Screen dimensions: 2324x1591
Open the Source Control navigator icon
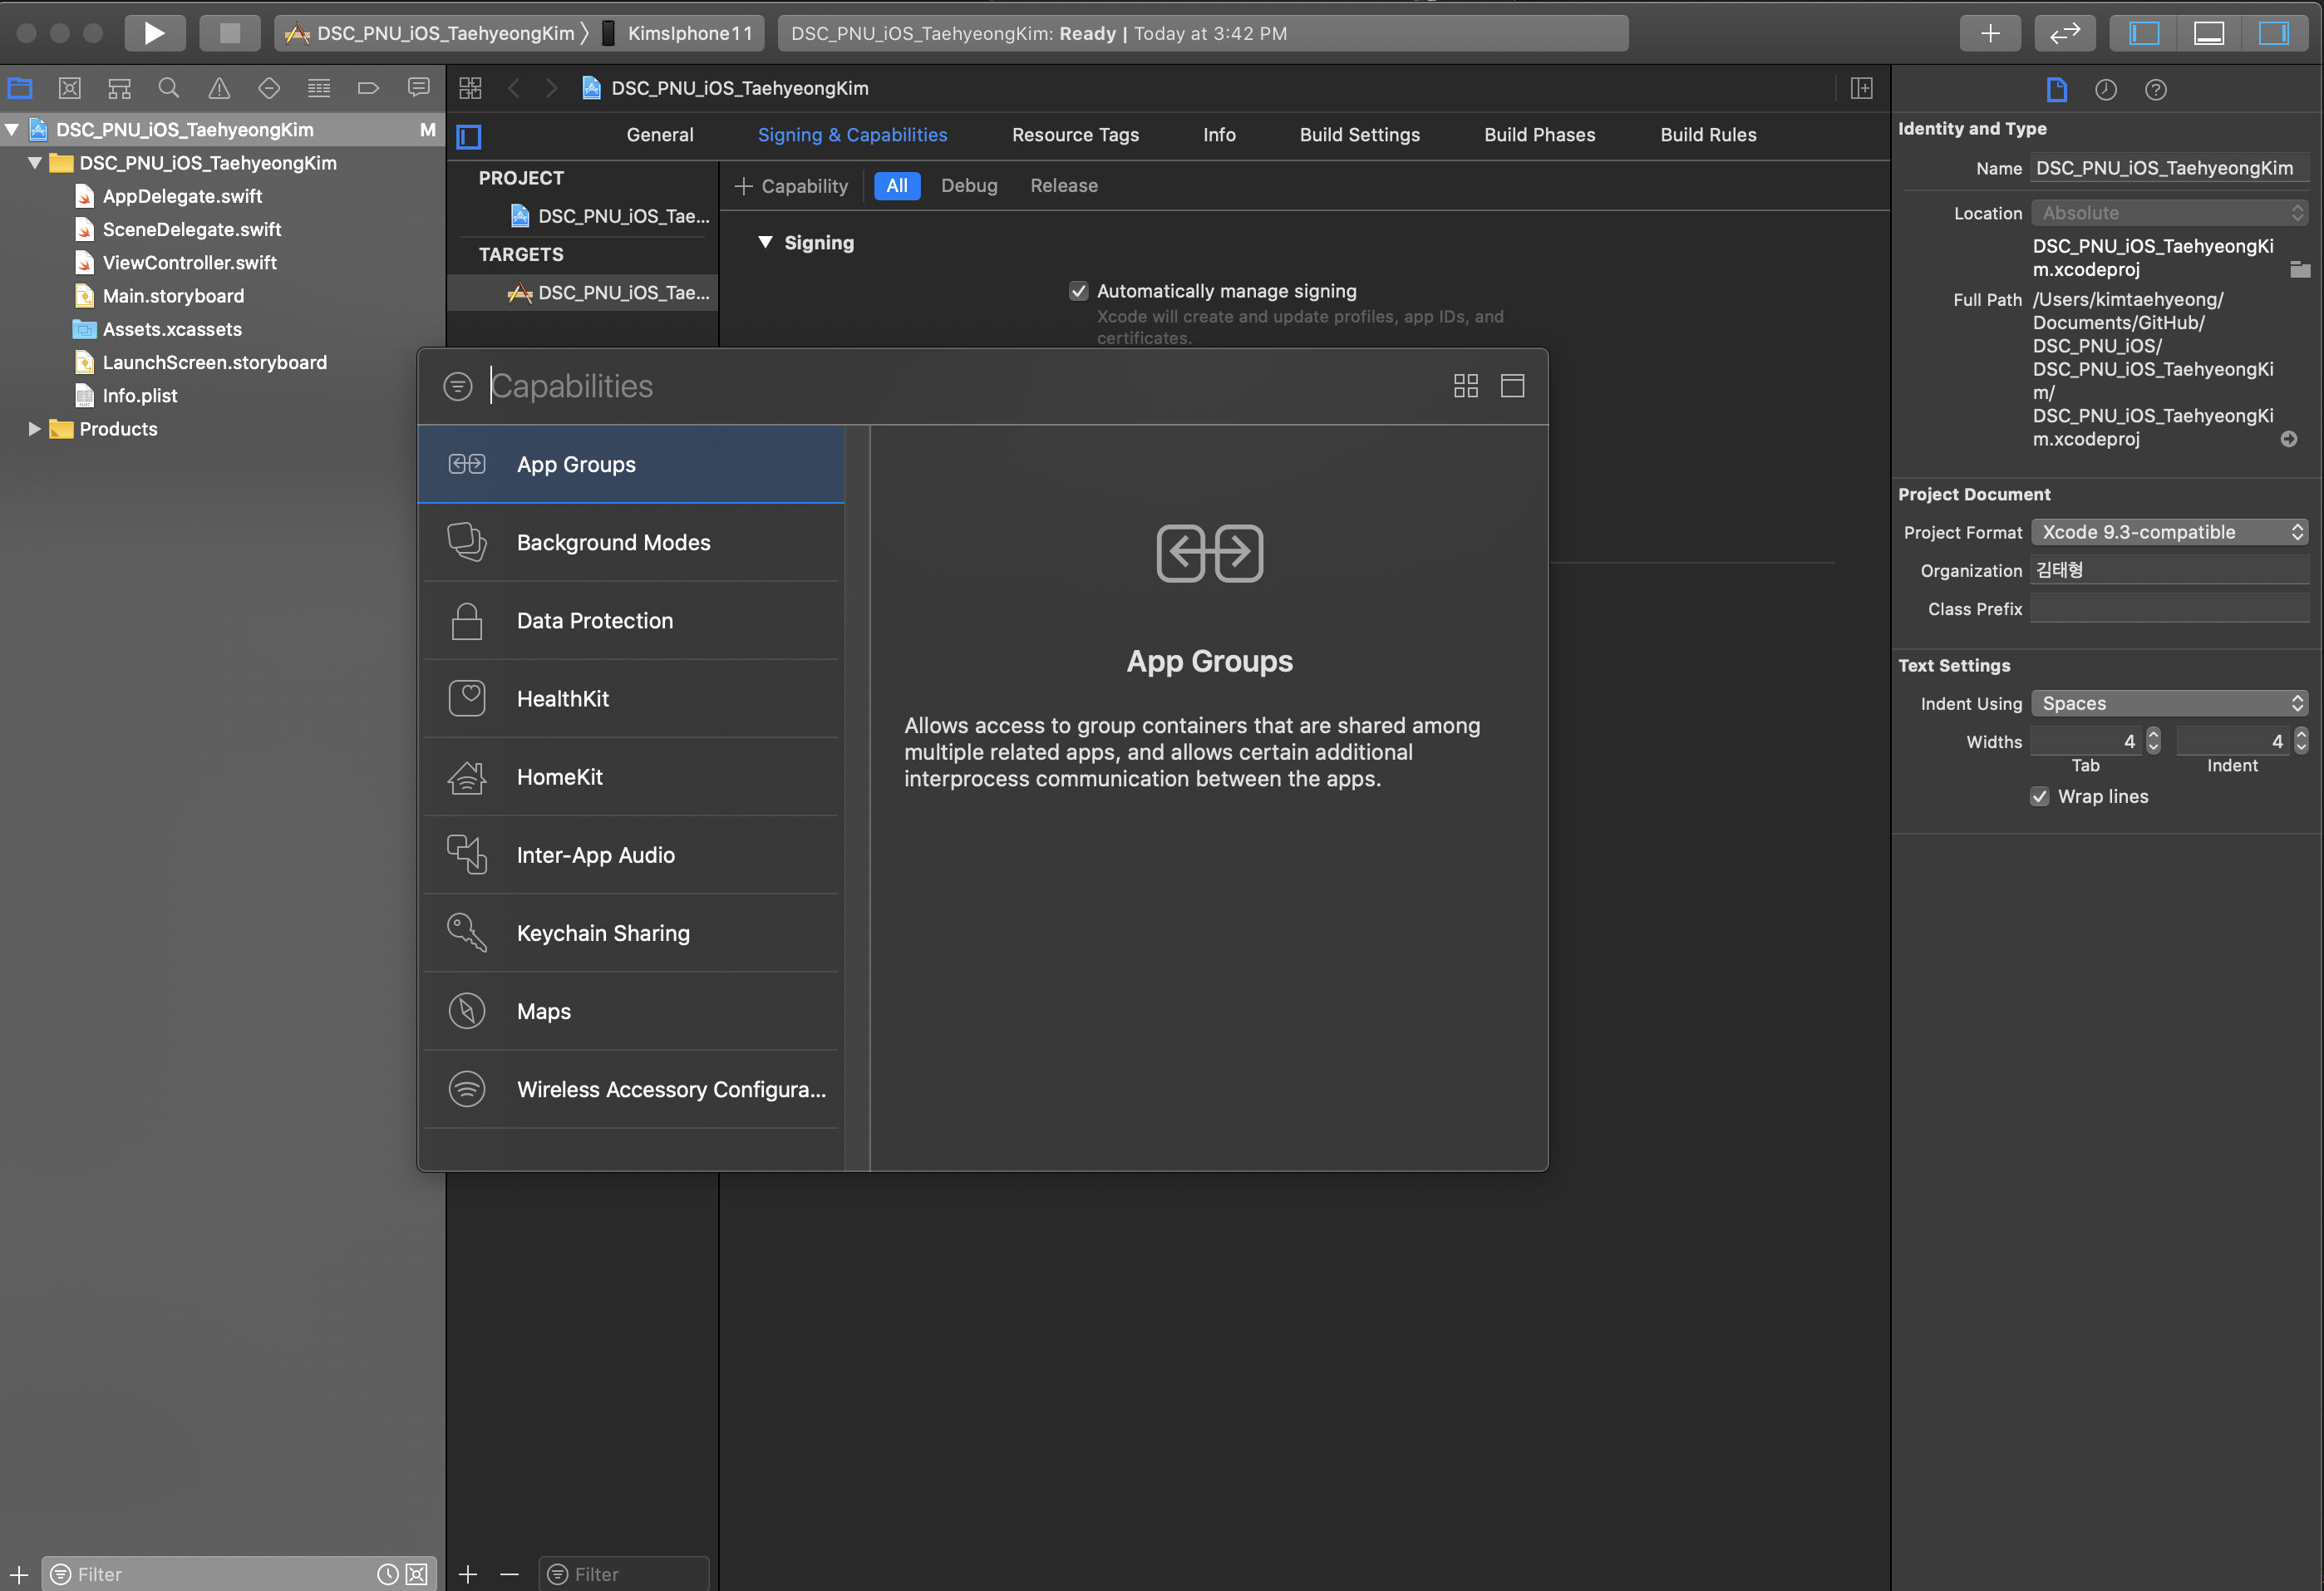click(69, 88)
